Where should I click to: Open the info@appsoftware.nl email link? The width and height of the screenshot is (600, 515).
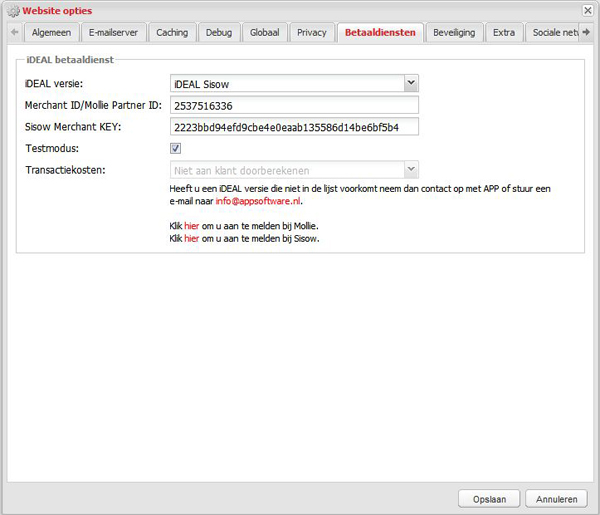[258, 201]
